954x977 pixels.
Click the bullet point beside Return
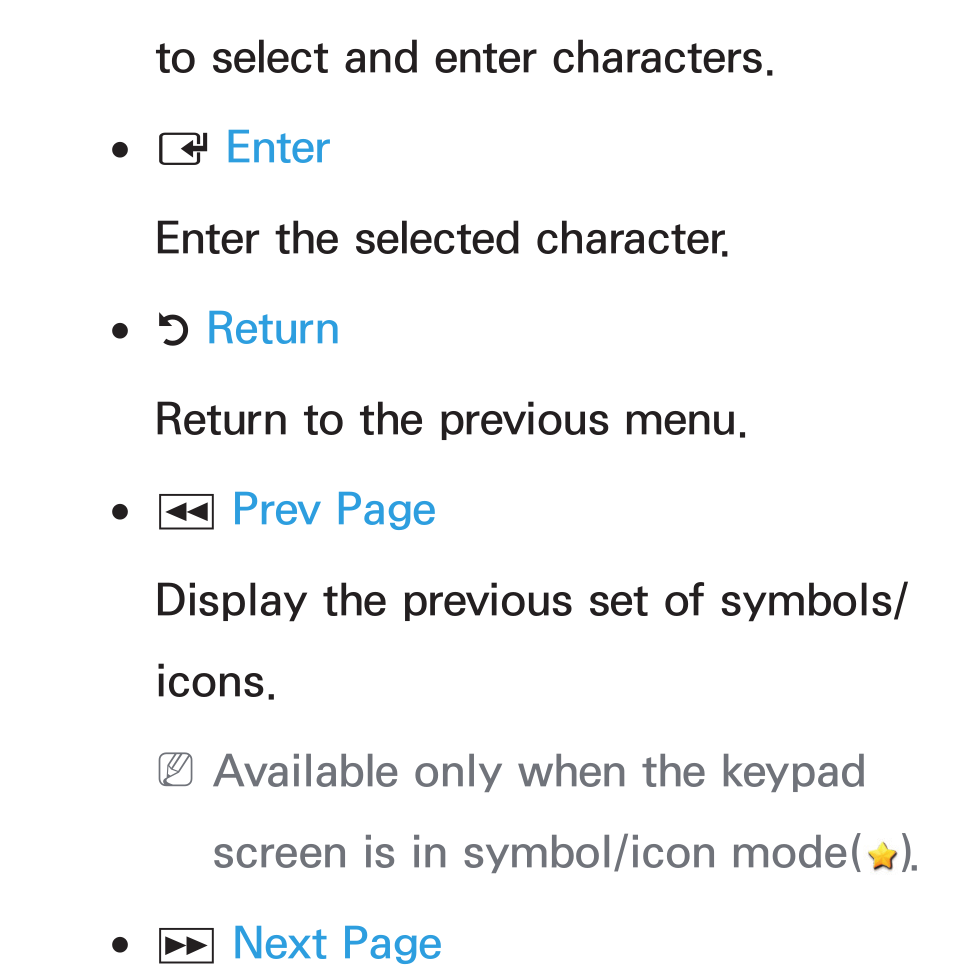tap(120, 331)
